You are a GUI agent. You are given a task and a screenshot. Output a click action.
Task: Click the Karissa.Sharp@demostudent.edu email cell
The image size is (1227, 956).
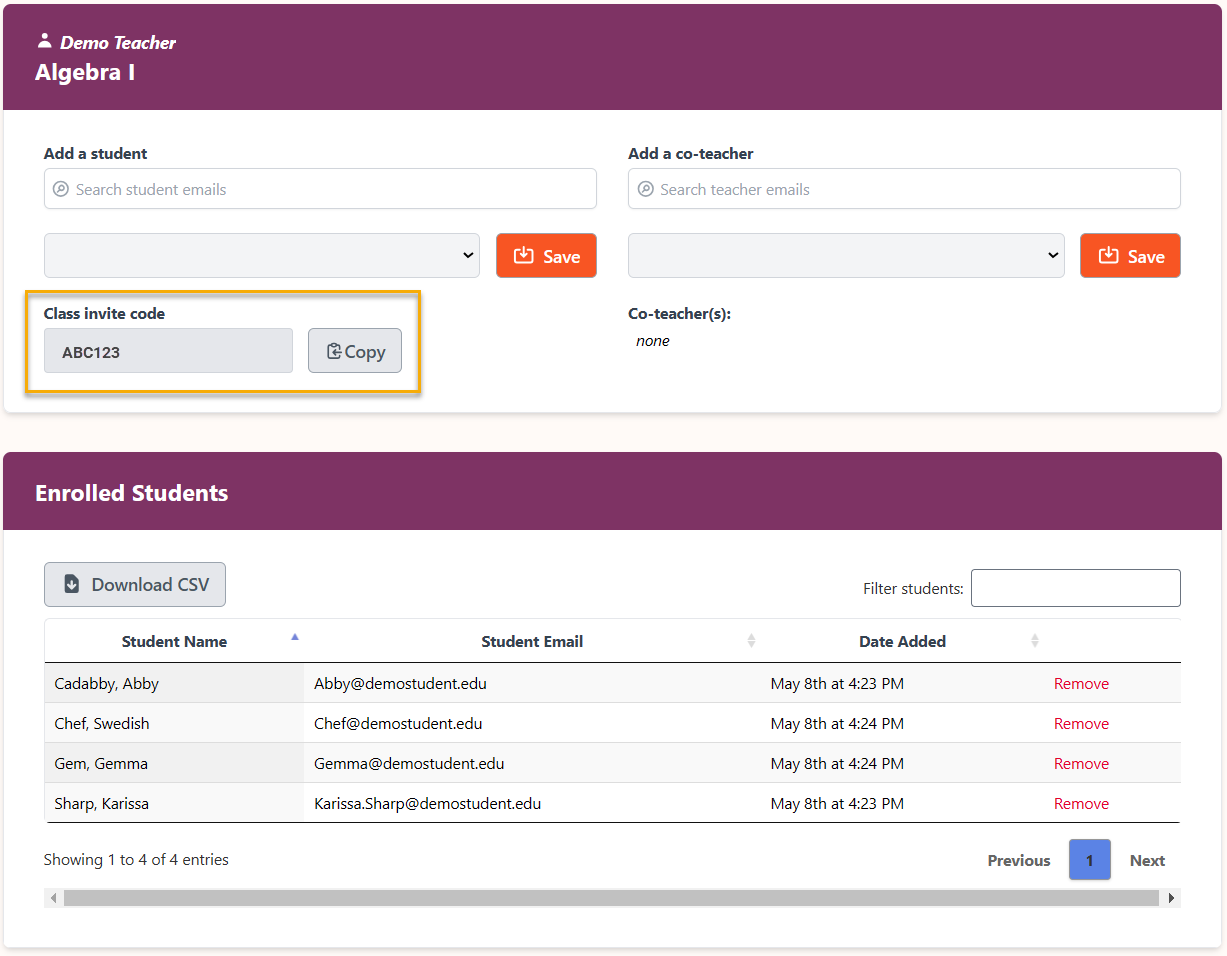pos(532,804)
